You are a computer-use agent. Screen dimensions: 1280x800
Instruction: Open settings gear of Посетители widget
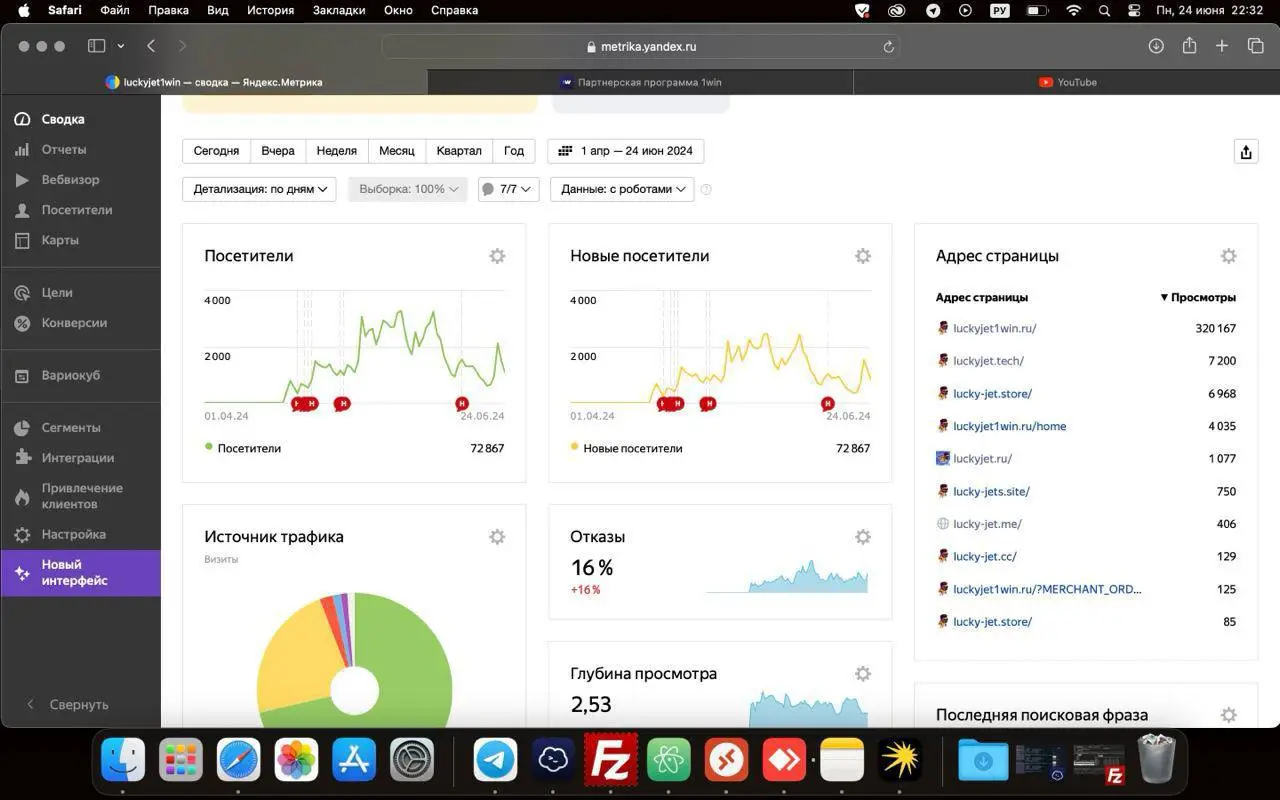[497, 256]
